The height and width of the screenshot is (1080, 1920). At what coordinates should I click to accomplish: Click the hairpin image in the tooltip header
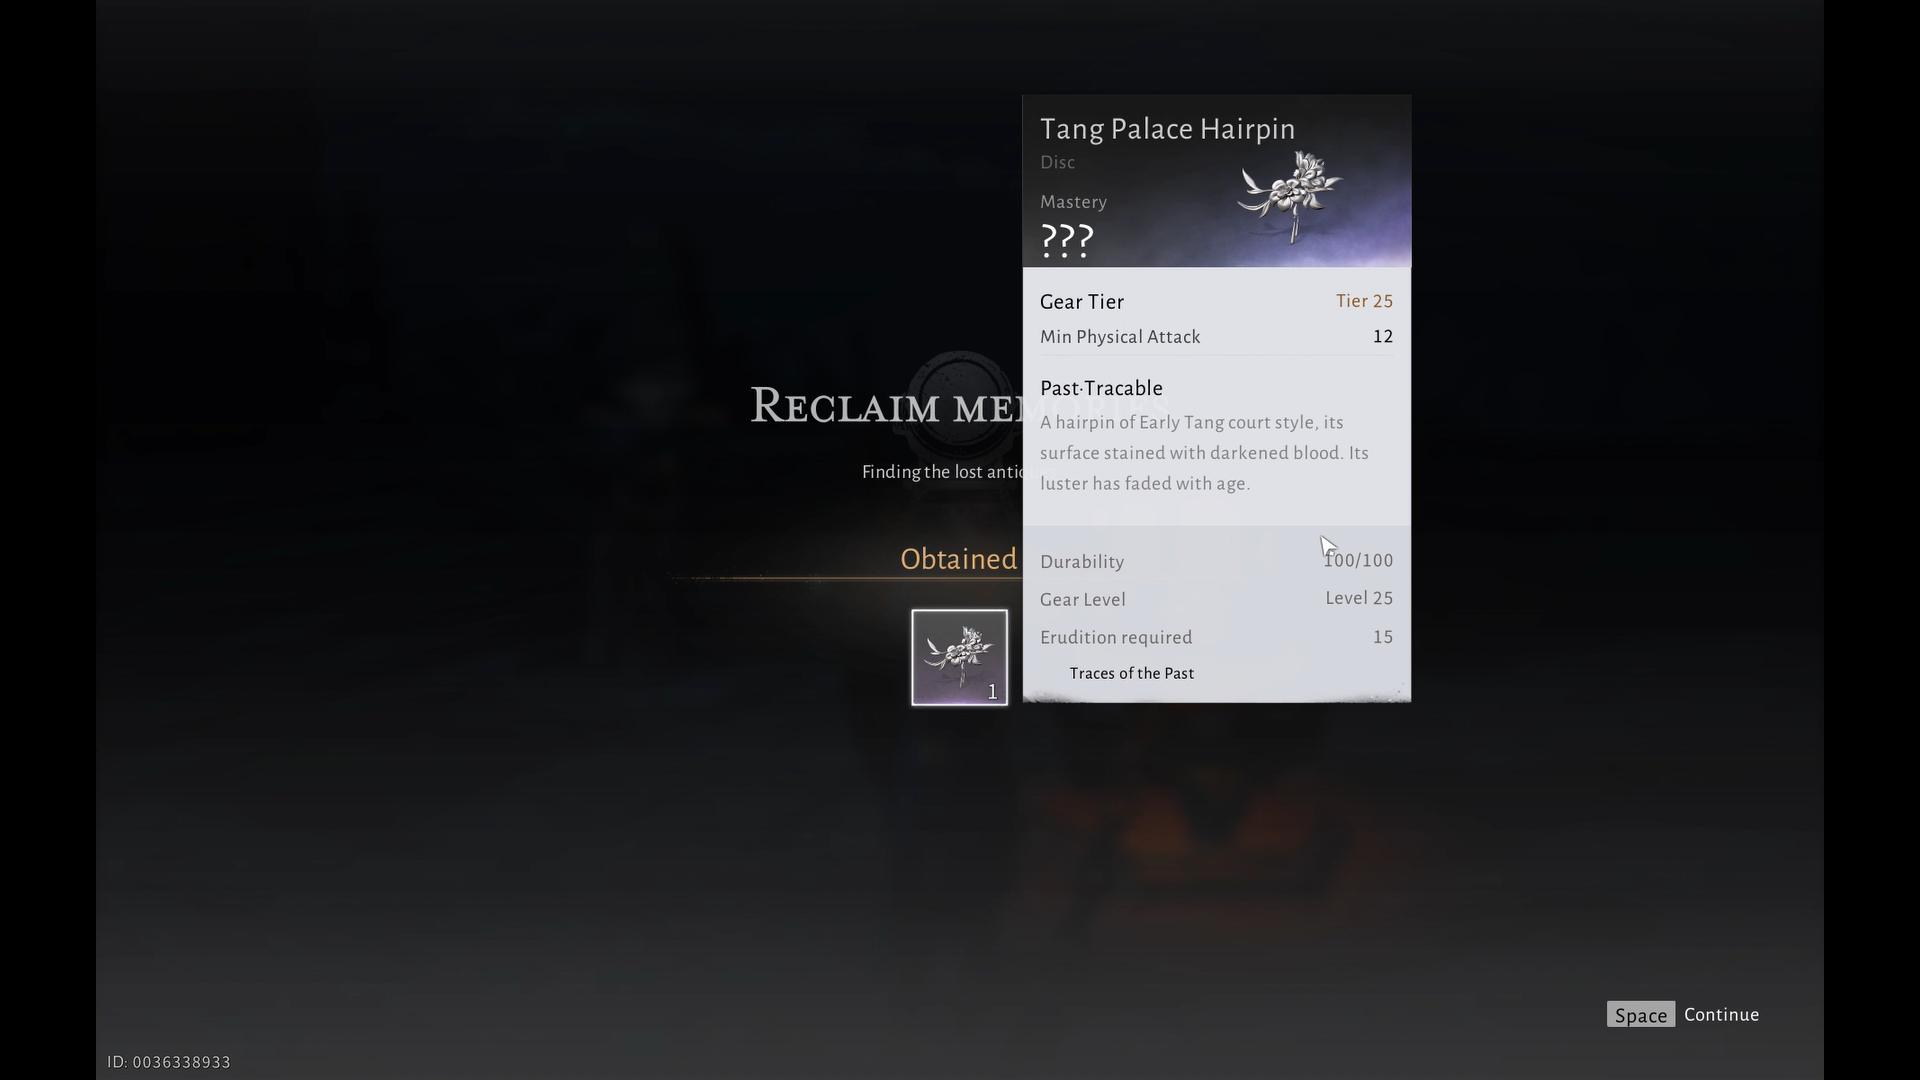point(1290,196)
